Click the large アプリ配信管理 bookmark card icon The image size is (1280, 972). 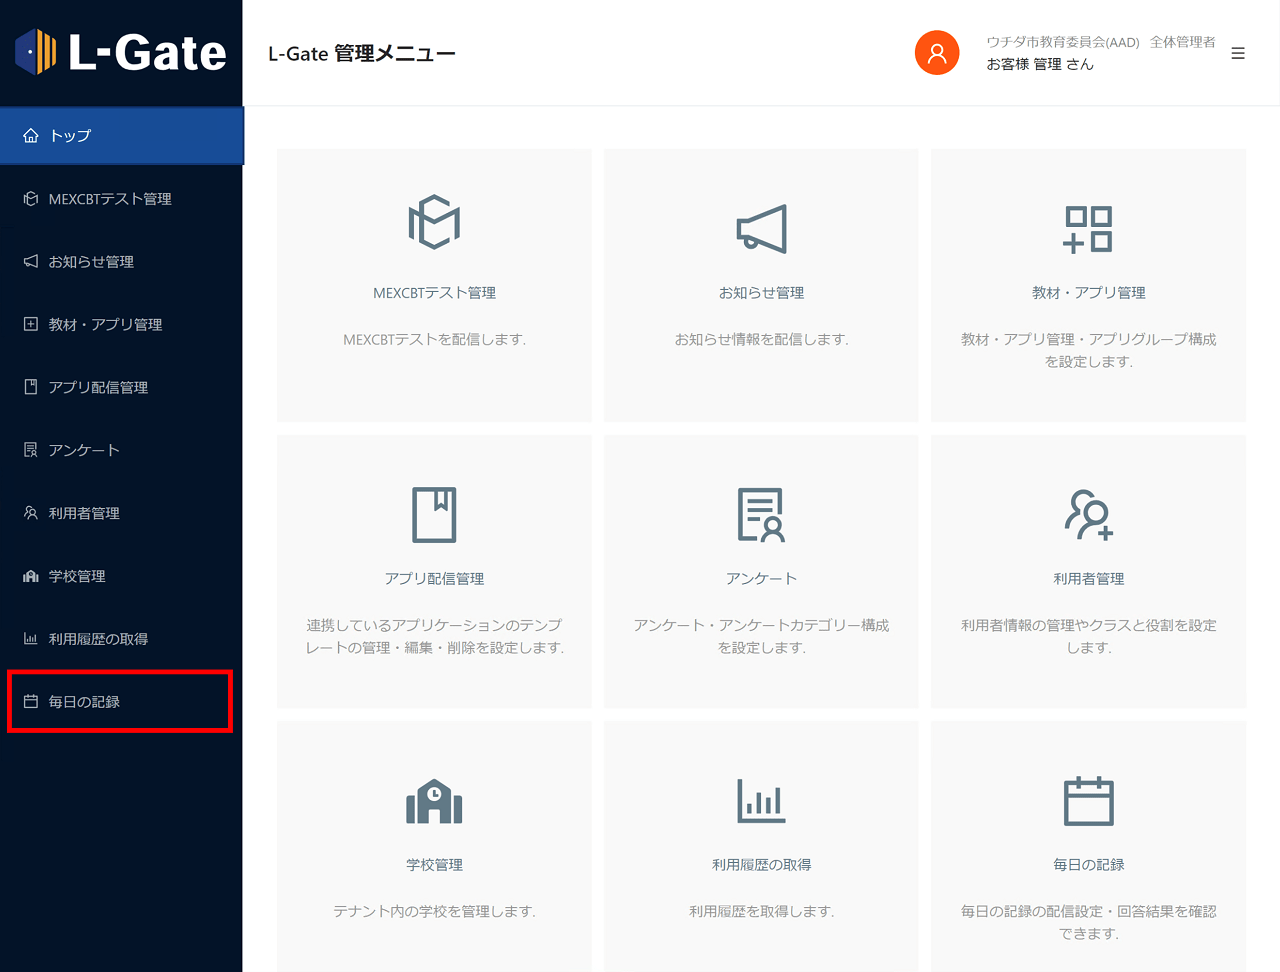coord(434,514)
